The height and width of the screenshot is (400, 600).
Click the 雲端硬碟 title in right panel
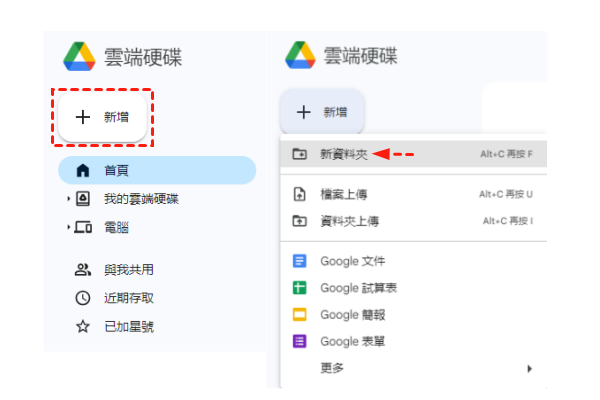[x=360, y=56]
